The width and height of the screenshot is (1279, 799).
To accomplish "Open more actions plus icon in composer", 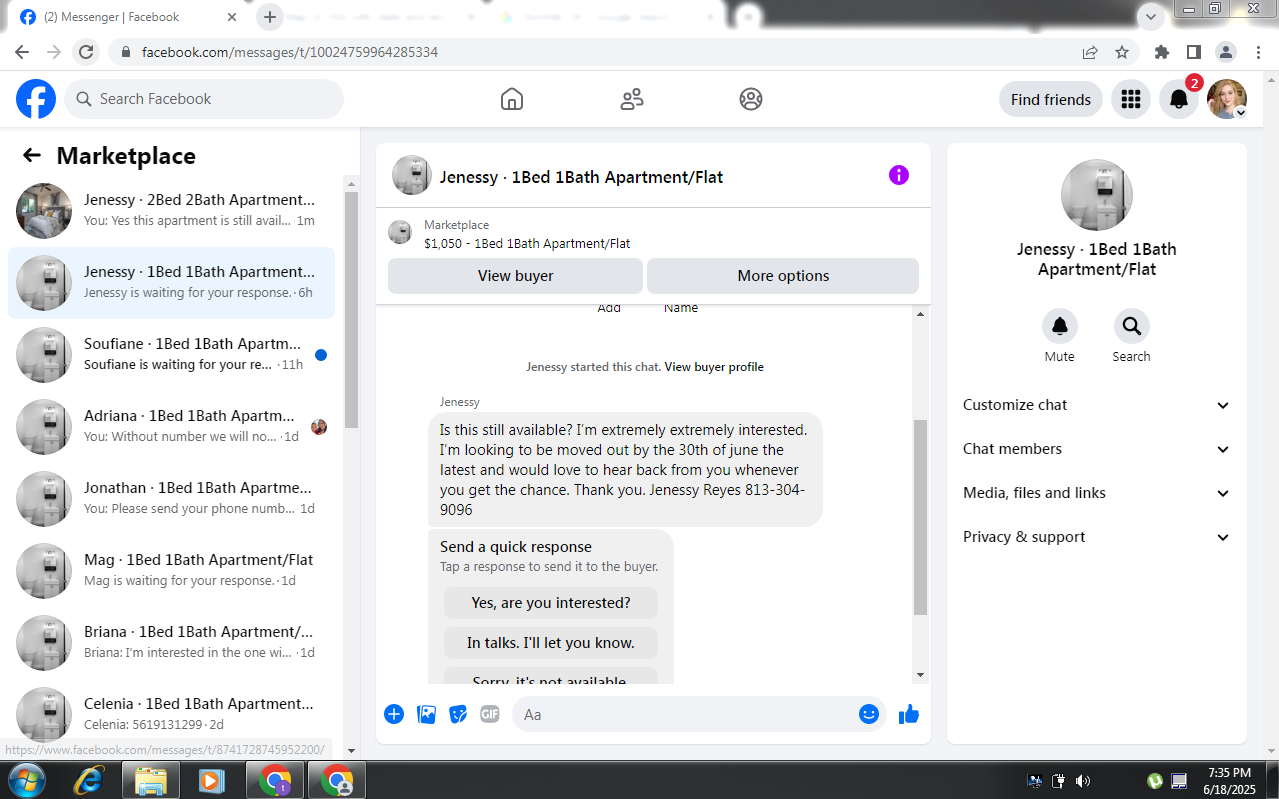I will coord(394,714).
